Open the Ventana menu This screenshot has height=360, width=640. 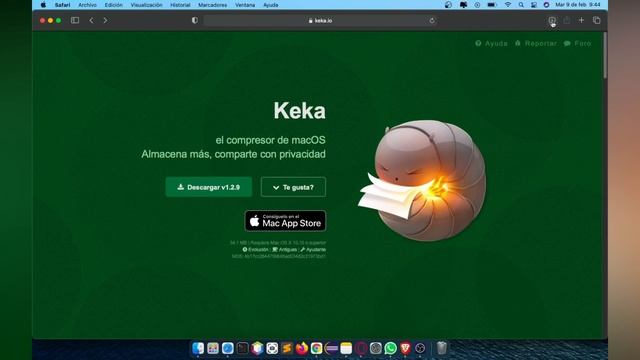[245, 5]
